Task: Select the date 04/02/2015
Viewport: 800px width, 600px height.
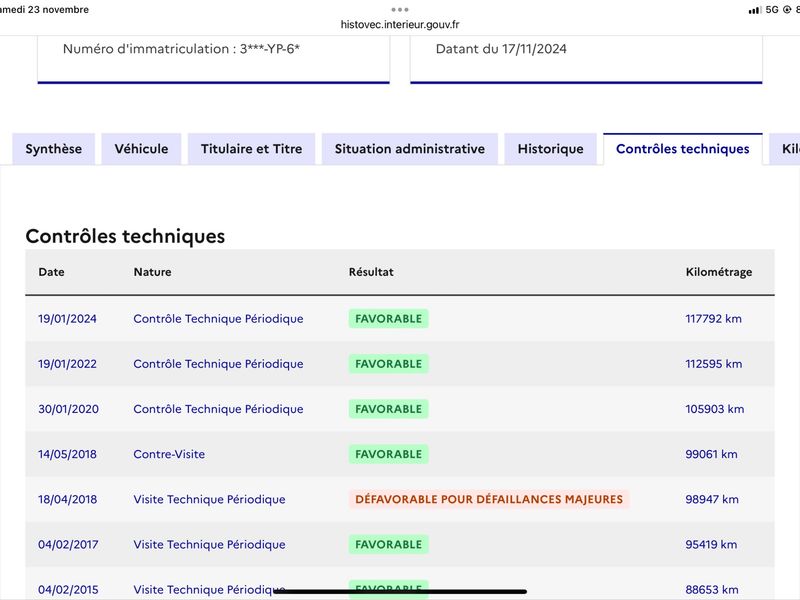Action: [68, 590]
